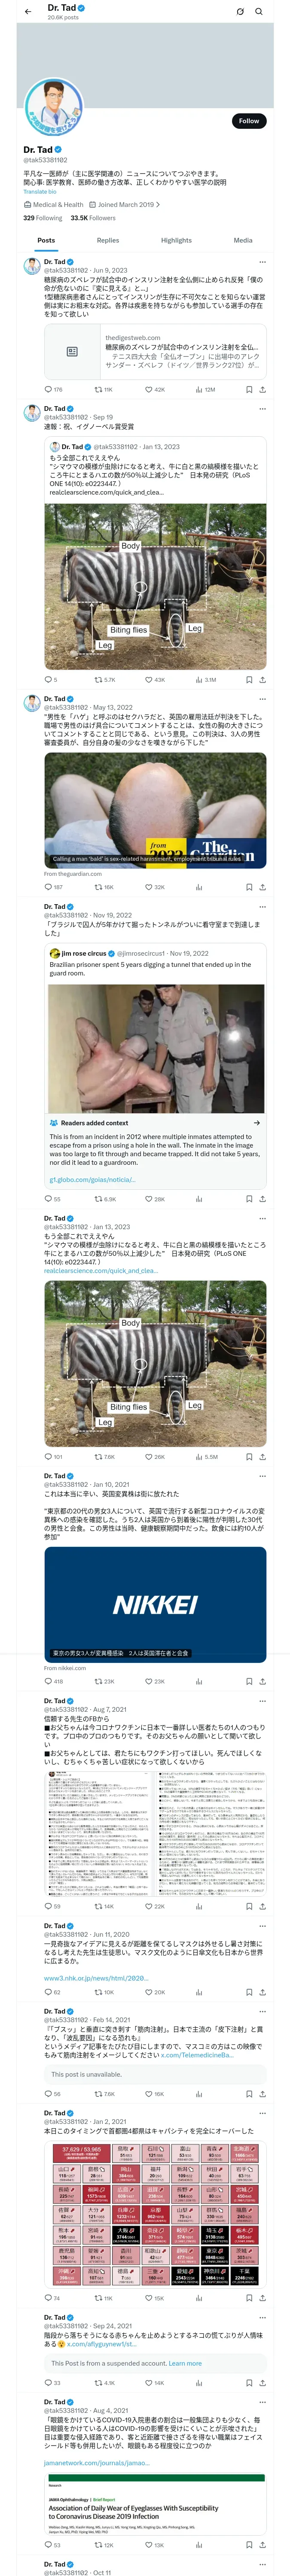The width and height of the screenshot is (290, 2576).
Task: Open the profile search magnifier icon
Action: (x=258, y=12)
